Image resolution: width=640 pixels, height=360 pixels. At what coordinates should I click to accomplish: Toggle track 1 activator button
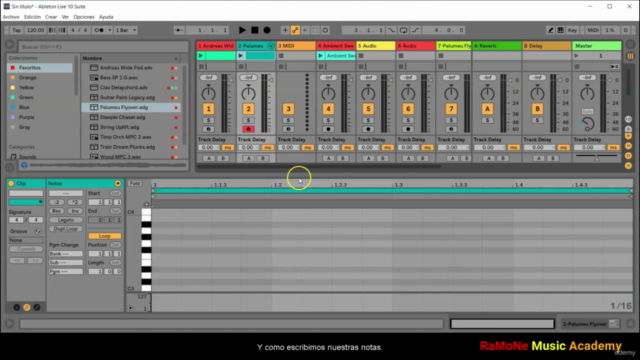tap(208, 109)
